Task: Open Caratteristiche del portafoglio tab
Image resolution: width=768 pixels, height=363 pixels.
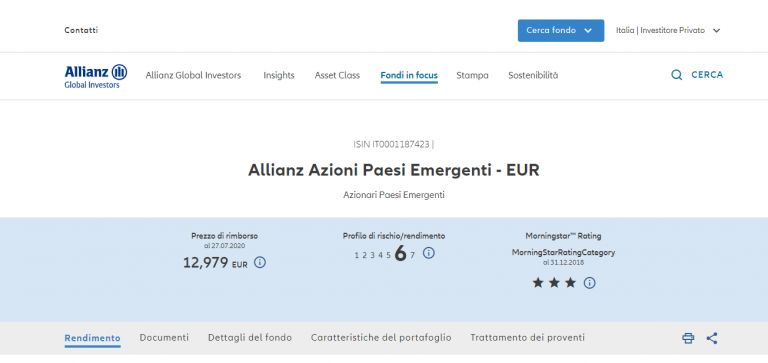Action: click(381, 338)
